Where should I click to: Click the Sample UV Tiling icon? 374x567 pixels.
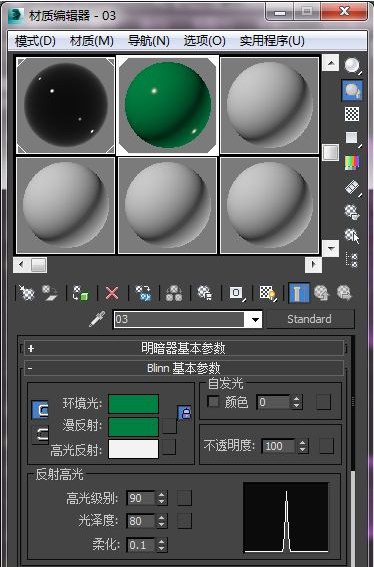(x=352, y=138)
